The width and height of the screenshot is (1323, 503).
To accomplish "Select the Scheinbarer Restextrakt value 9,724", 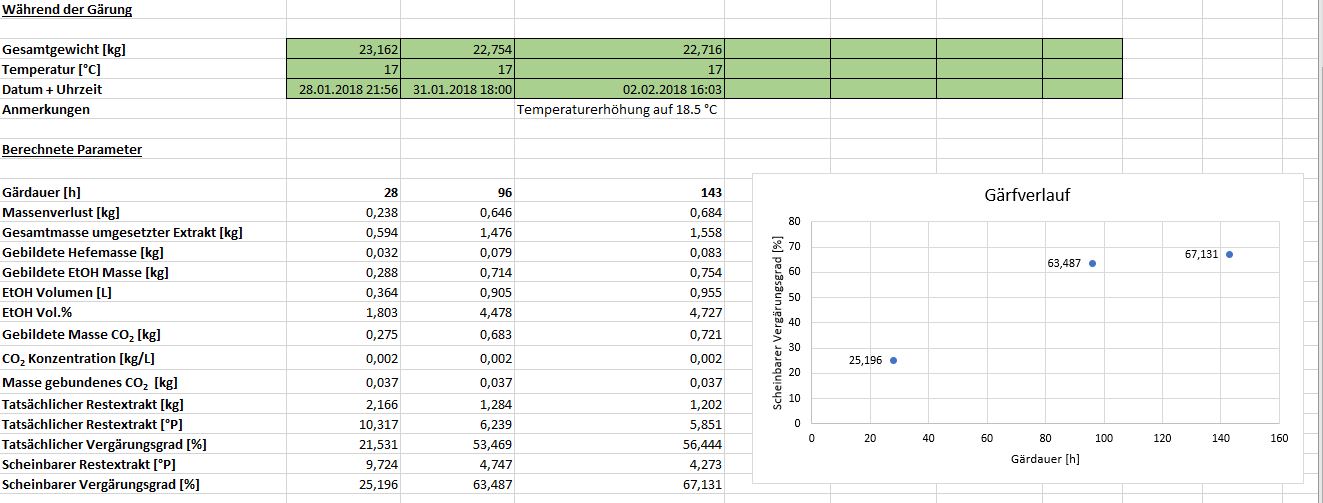I will 343,463.
